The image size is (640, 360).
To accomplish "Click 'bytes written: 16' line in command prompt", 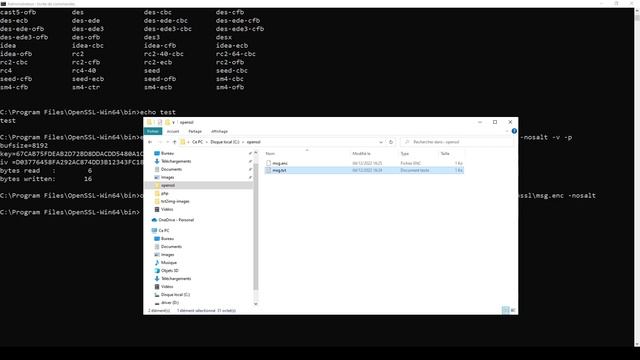I will 46,179.
